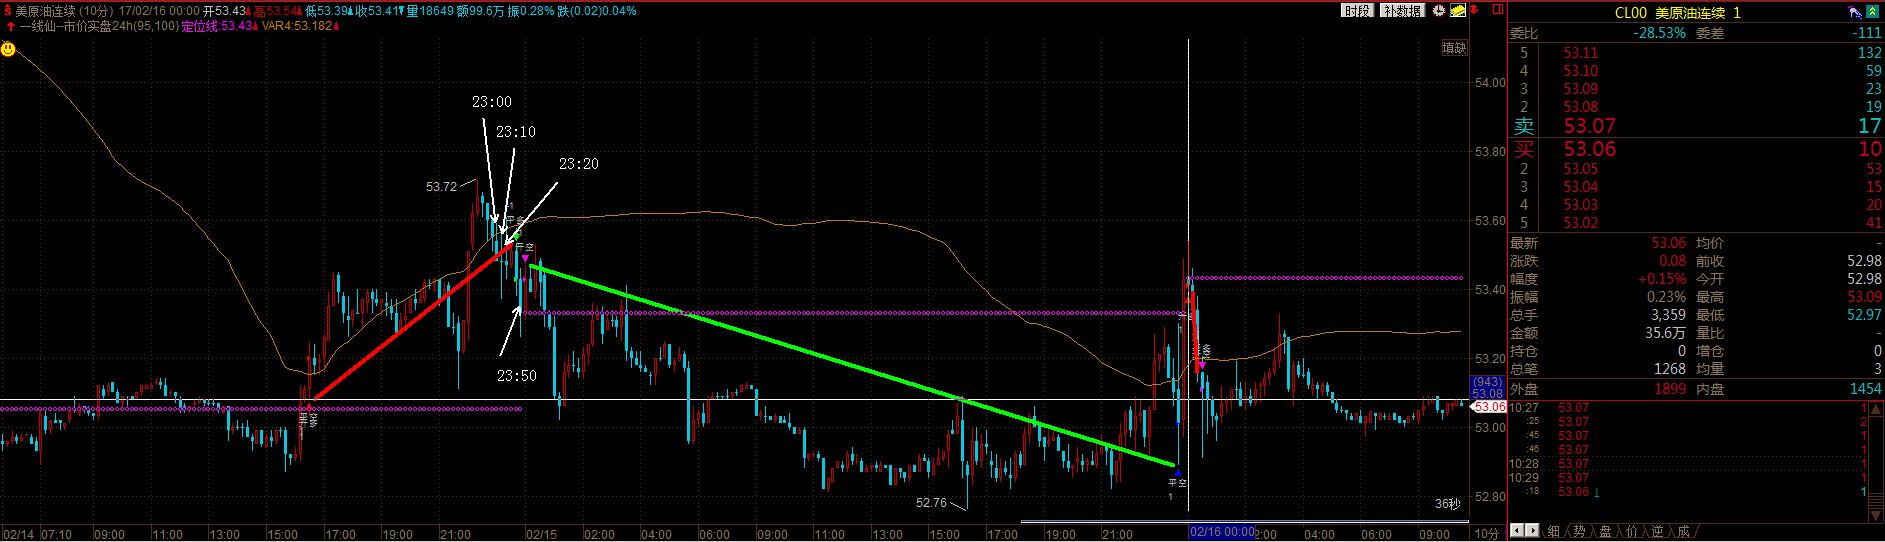Click the 10:27 tick row in trade list
This screenshot has width=1885, height=542.
(1689, 408)
